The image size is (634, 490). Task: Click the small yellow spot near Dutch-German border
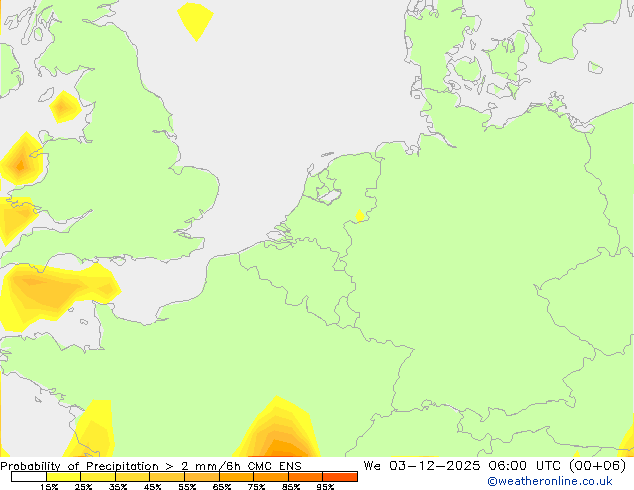(x=359, y=216)
